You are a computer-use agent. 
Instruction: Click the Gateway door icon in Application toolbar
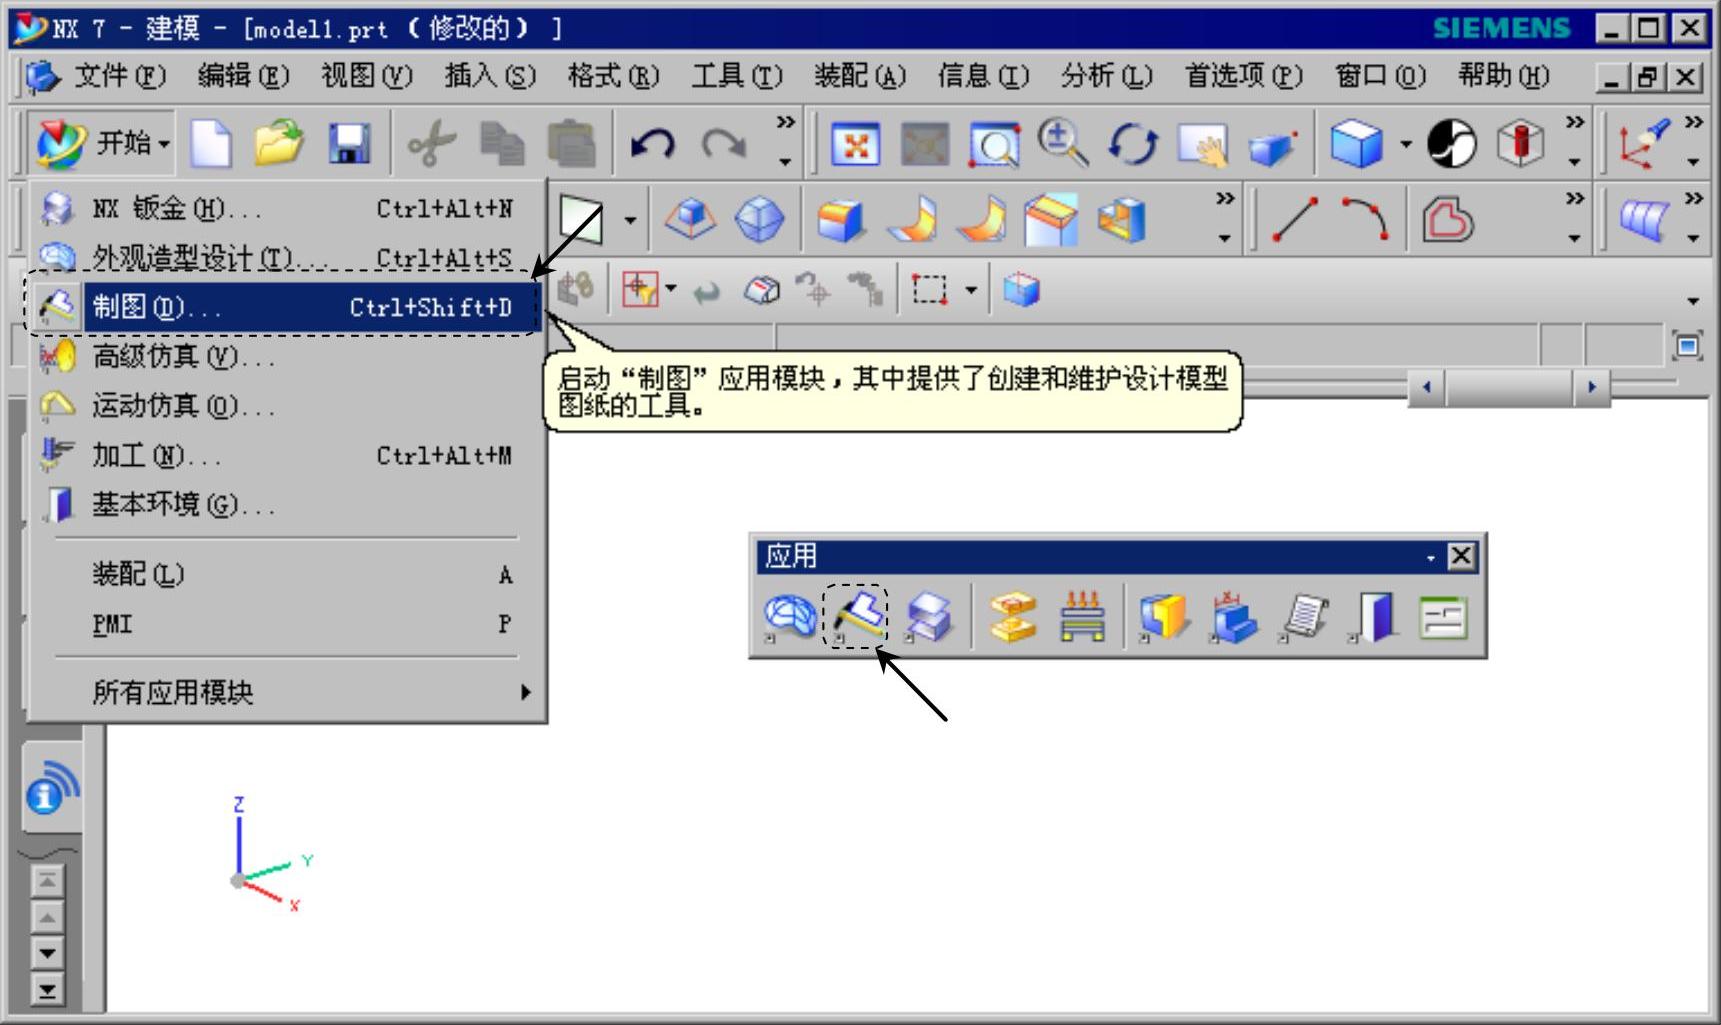(1373, 617)
